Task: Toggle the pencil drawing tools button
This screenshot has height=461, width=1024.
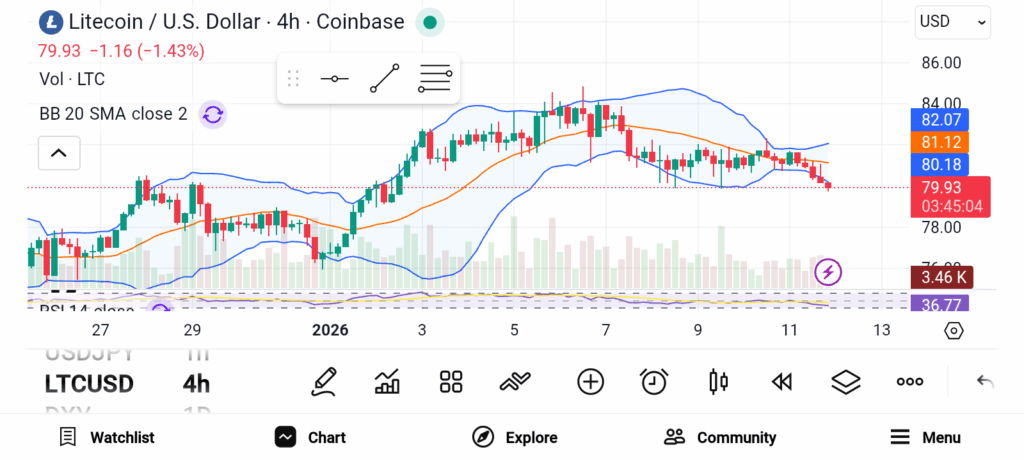Action: [323, 381]
